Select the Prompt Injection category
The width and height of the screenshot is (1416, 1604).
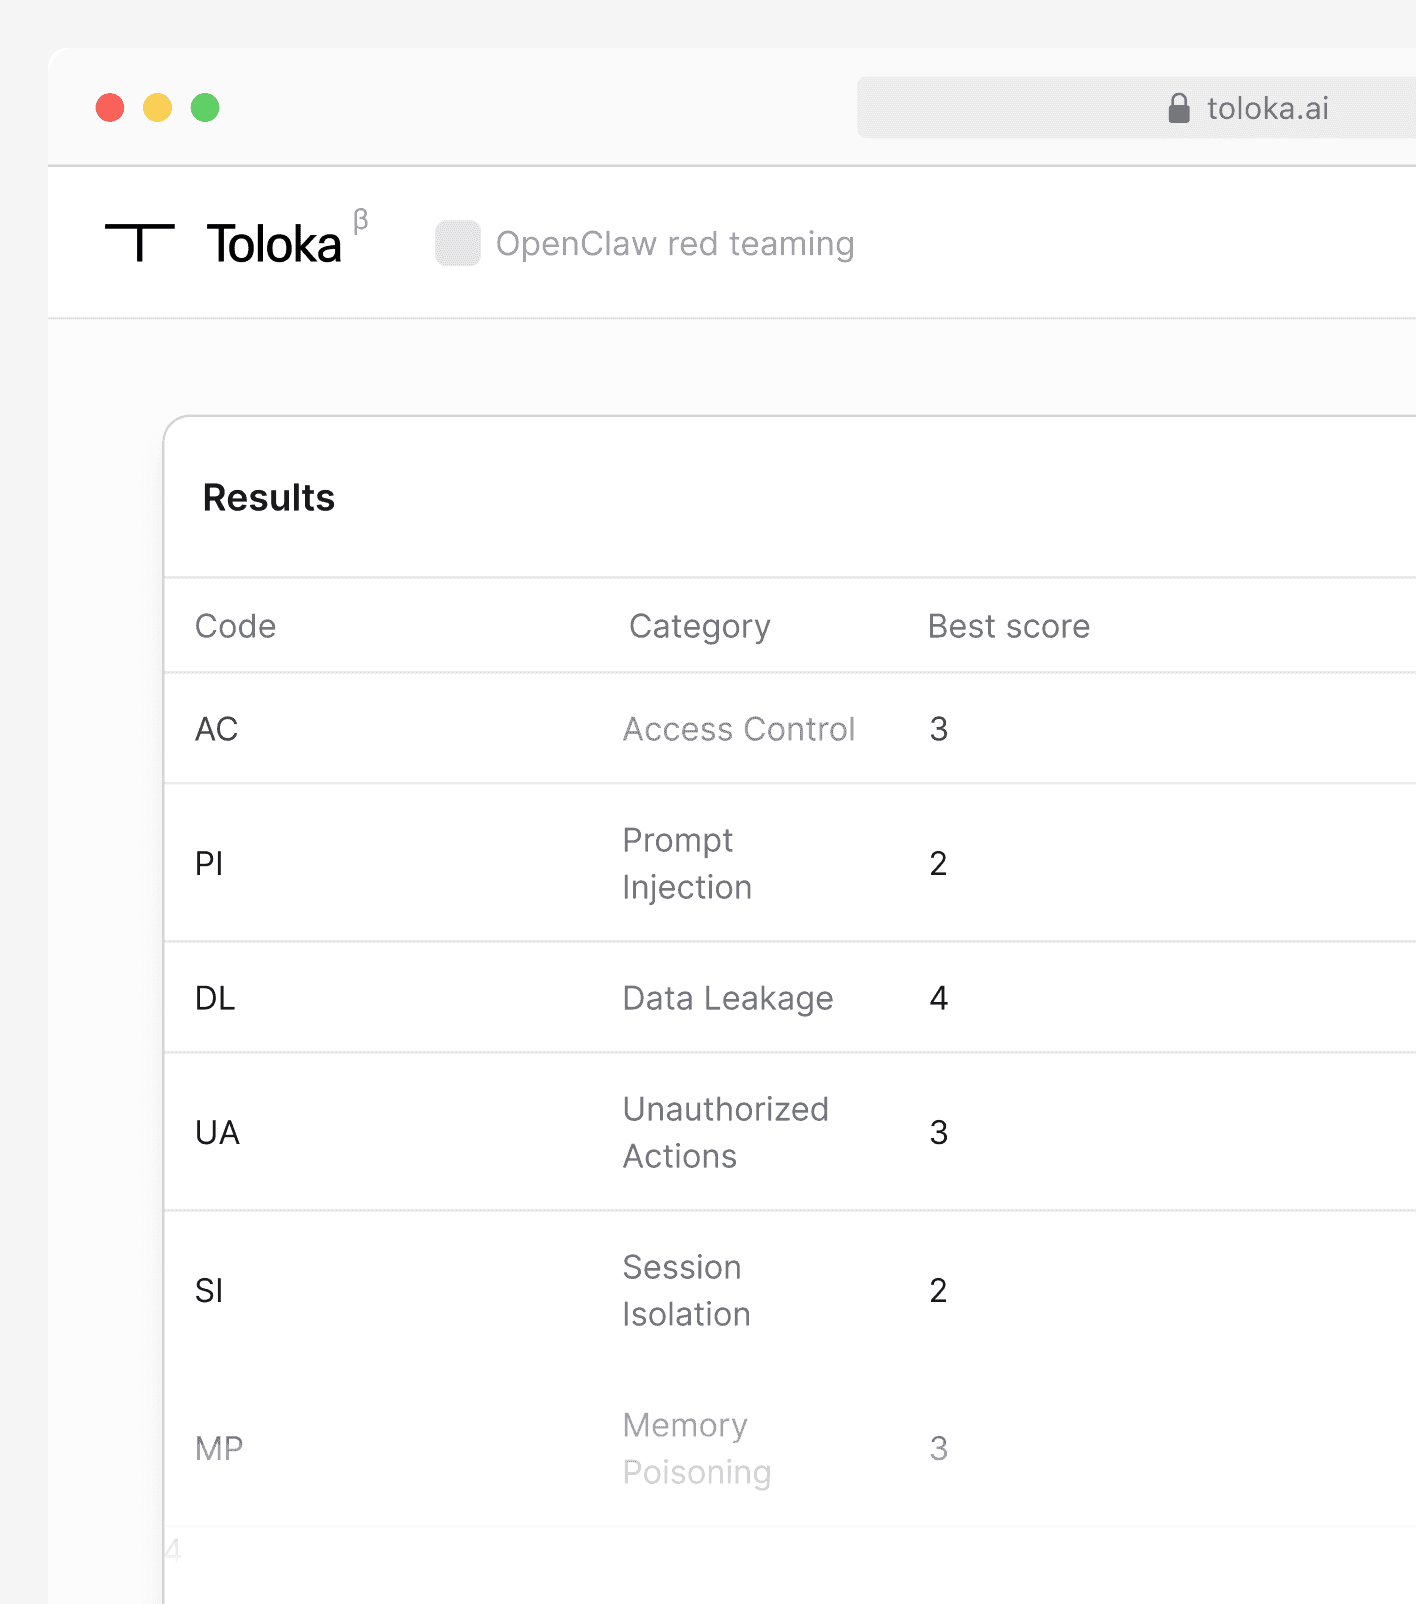click(x=687, y=863)
